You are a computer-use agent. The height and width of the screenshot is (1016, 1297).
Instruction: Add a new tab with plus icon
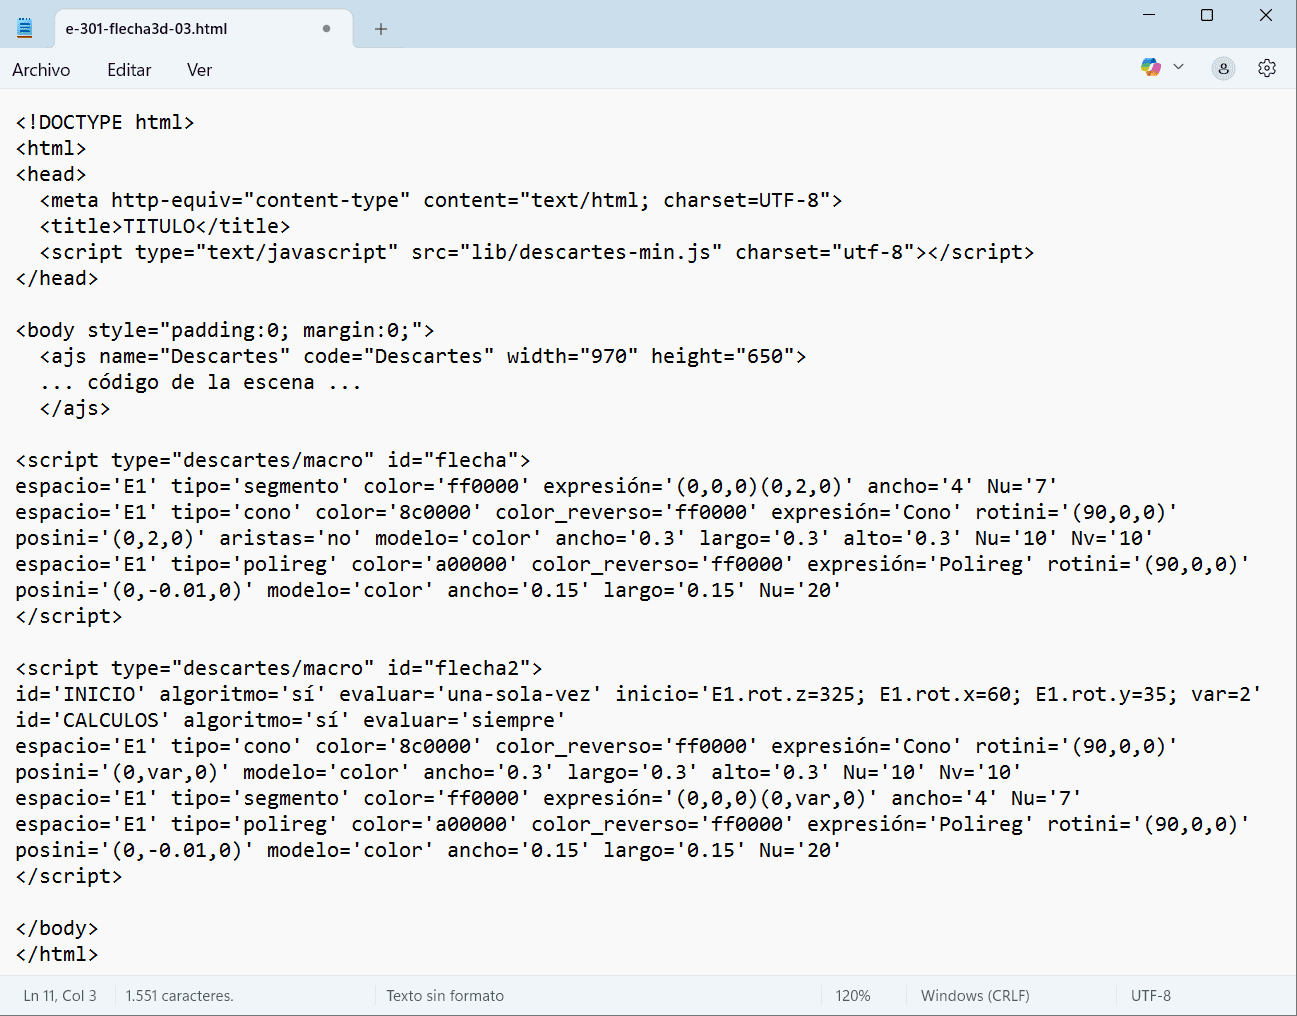[x=381, y=29]
